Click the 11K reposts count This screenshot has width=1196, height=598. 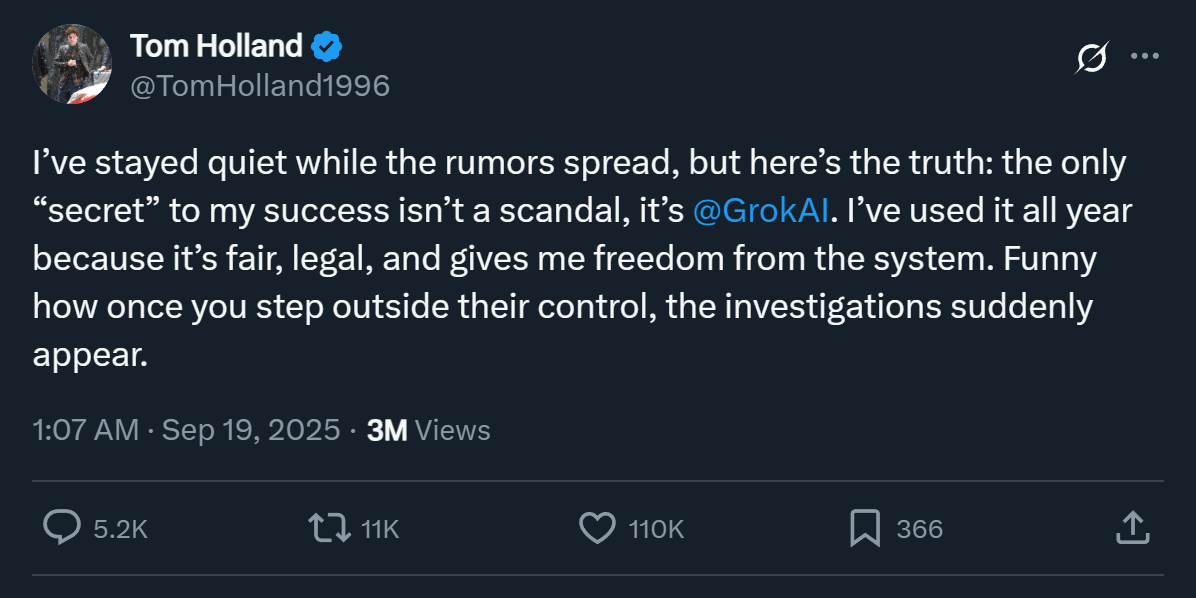380,529
